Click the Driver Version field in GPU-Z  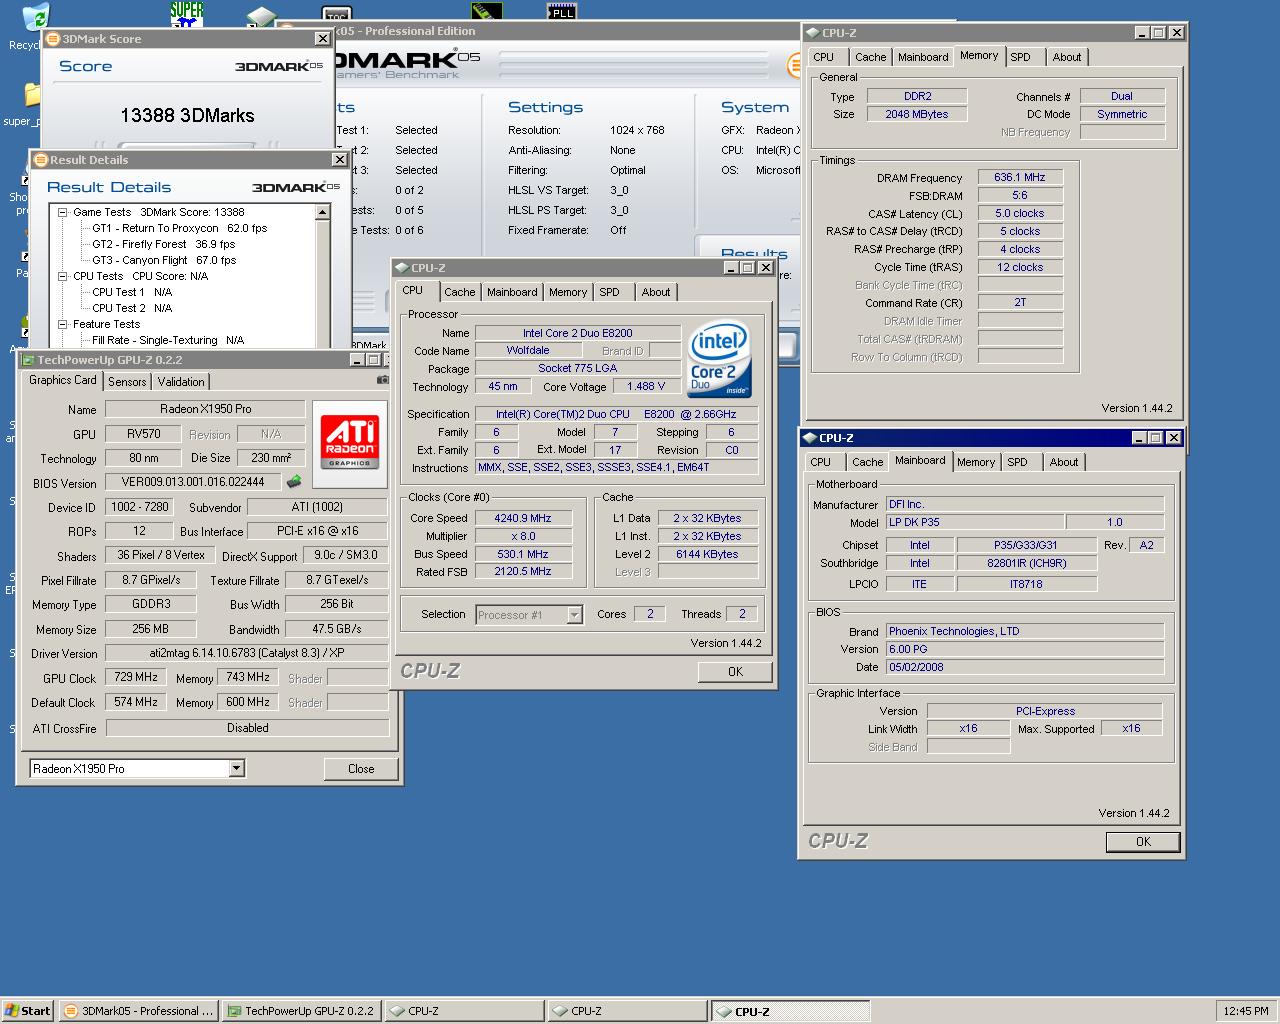point(247,653)
